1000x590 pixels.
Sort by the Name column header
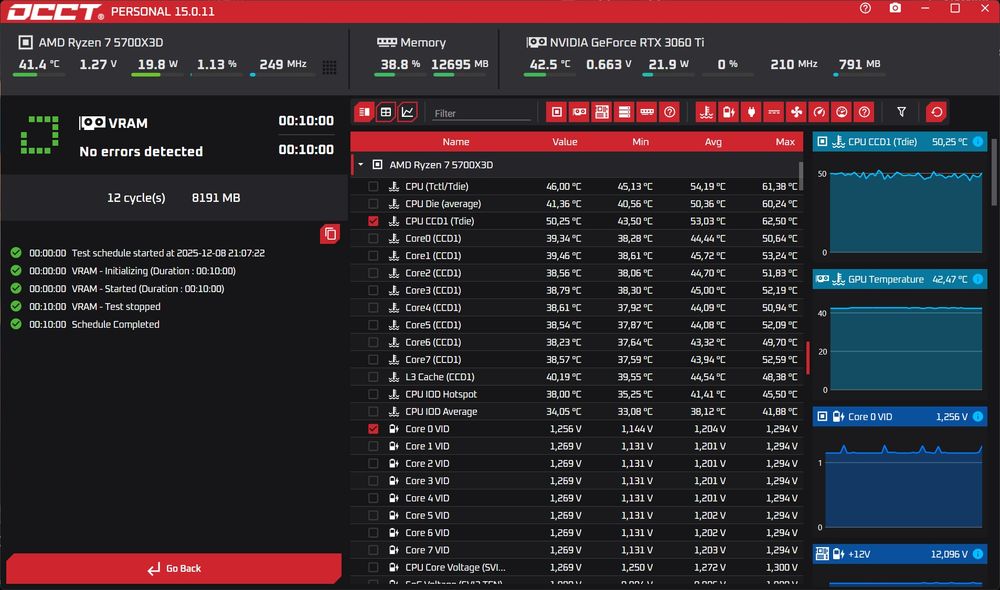point(455,142)
